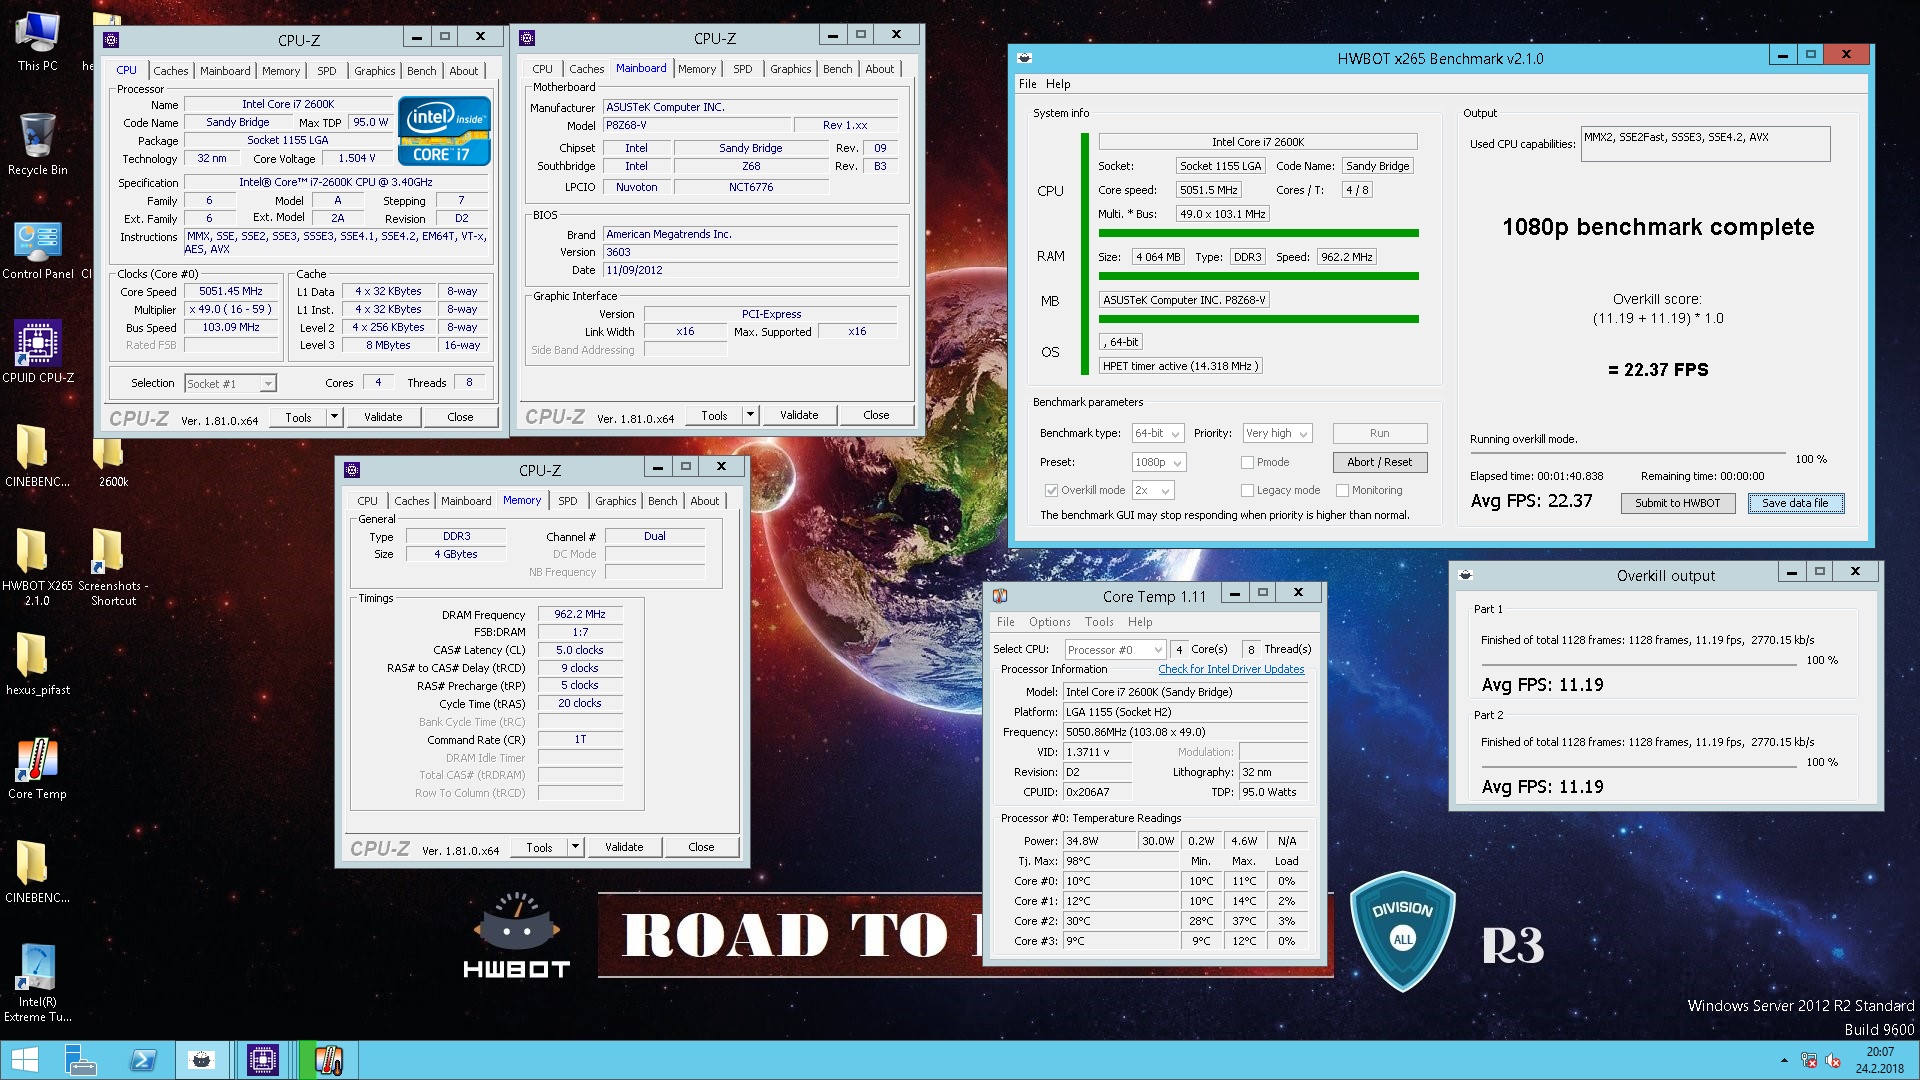The image size is (1920, 1080).
Task: Click the network status tray icon
Action: click(1808, 1061)
